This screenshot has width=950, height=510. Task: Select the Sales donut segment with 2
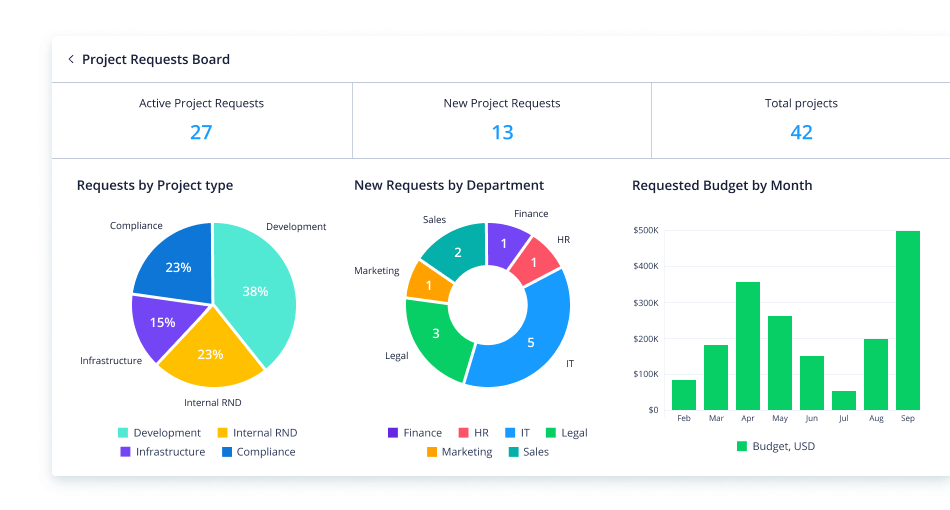(x=457, y=251)
